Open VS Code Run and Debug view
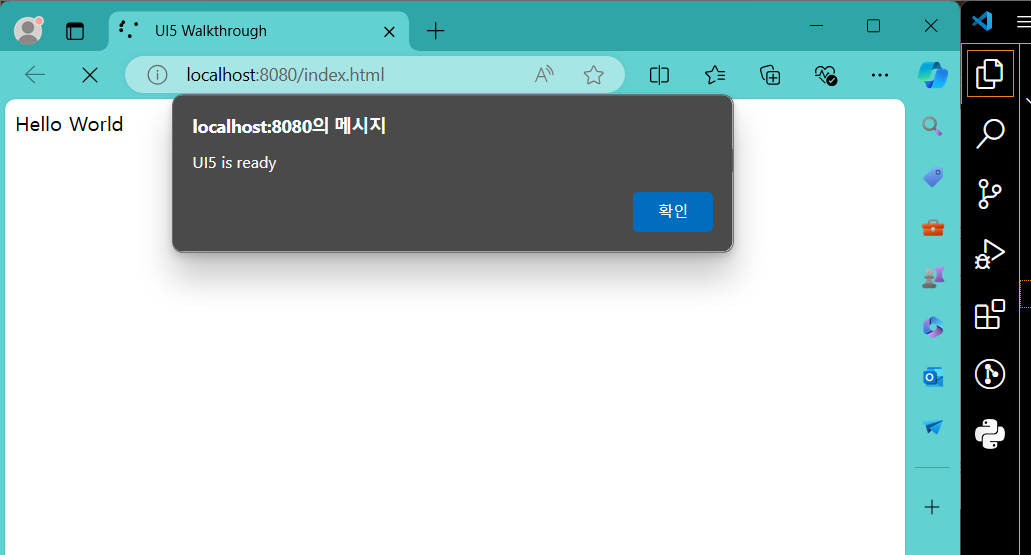 coord(990,254)
